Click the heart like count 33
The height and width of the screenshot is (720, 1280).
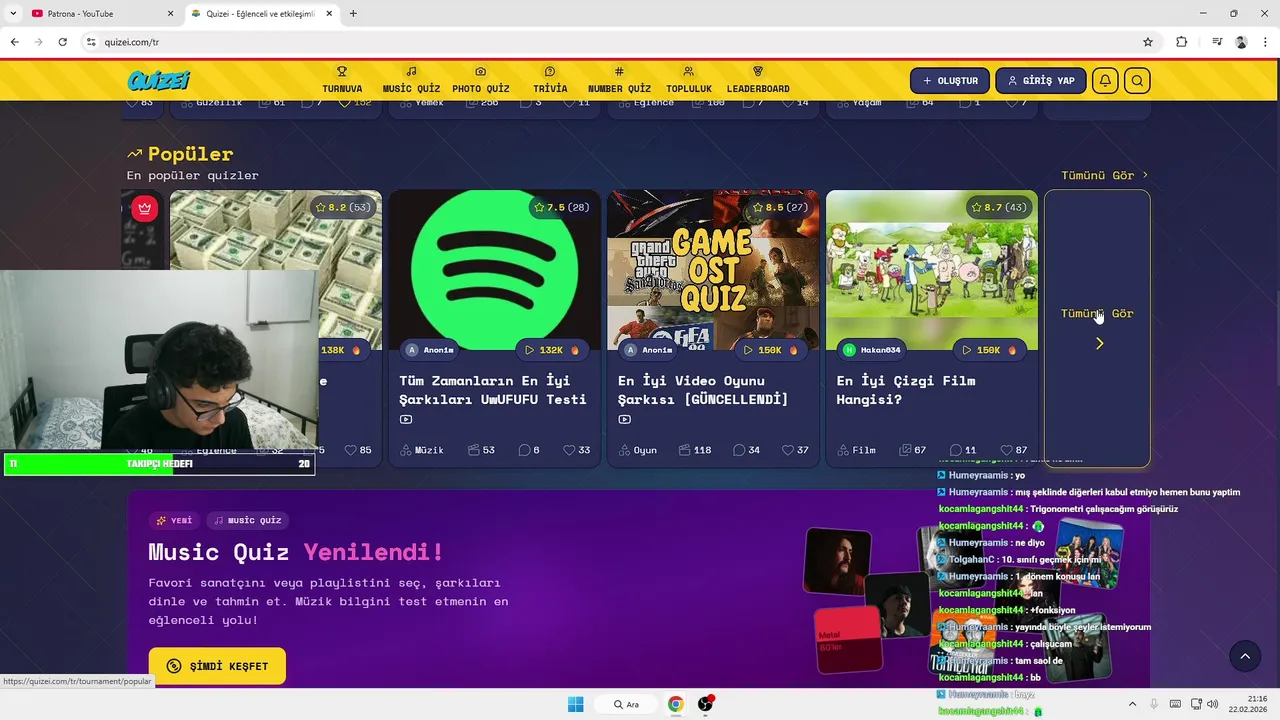[577, 450]
